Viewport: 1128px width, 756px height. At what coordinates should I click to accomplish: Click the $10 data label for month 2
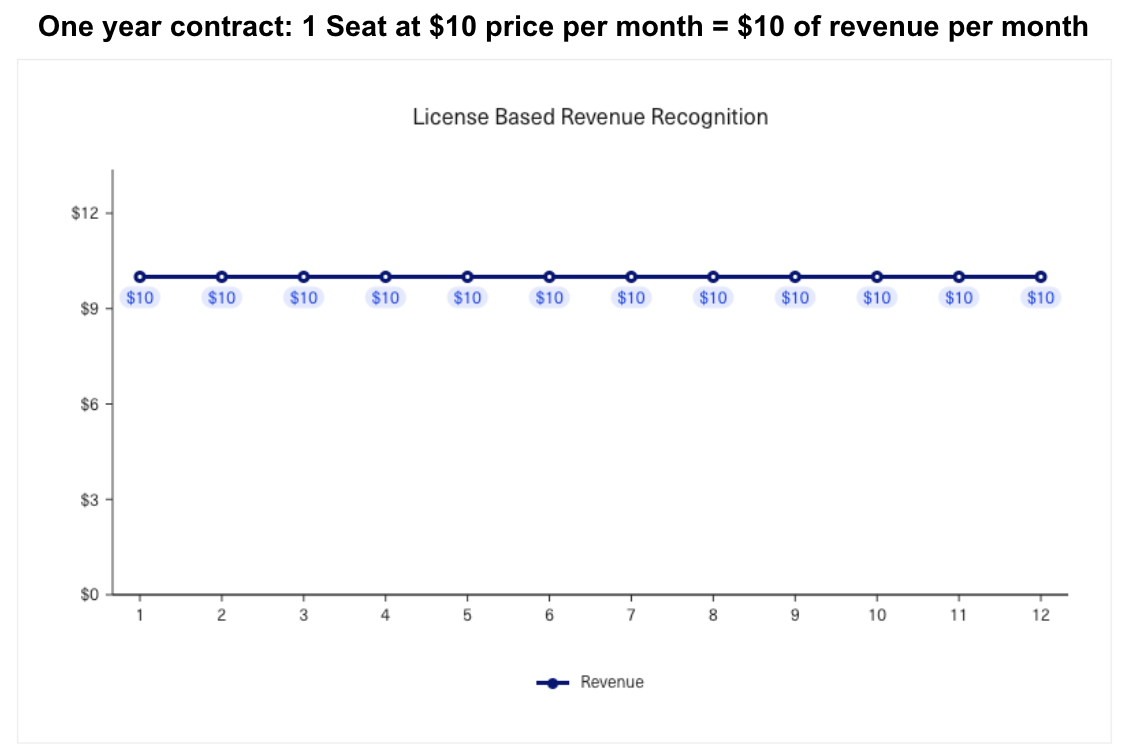pos(222,297)
